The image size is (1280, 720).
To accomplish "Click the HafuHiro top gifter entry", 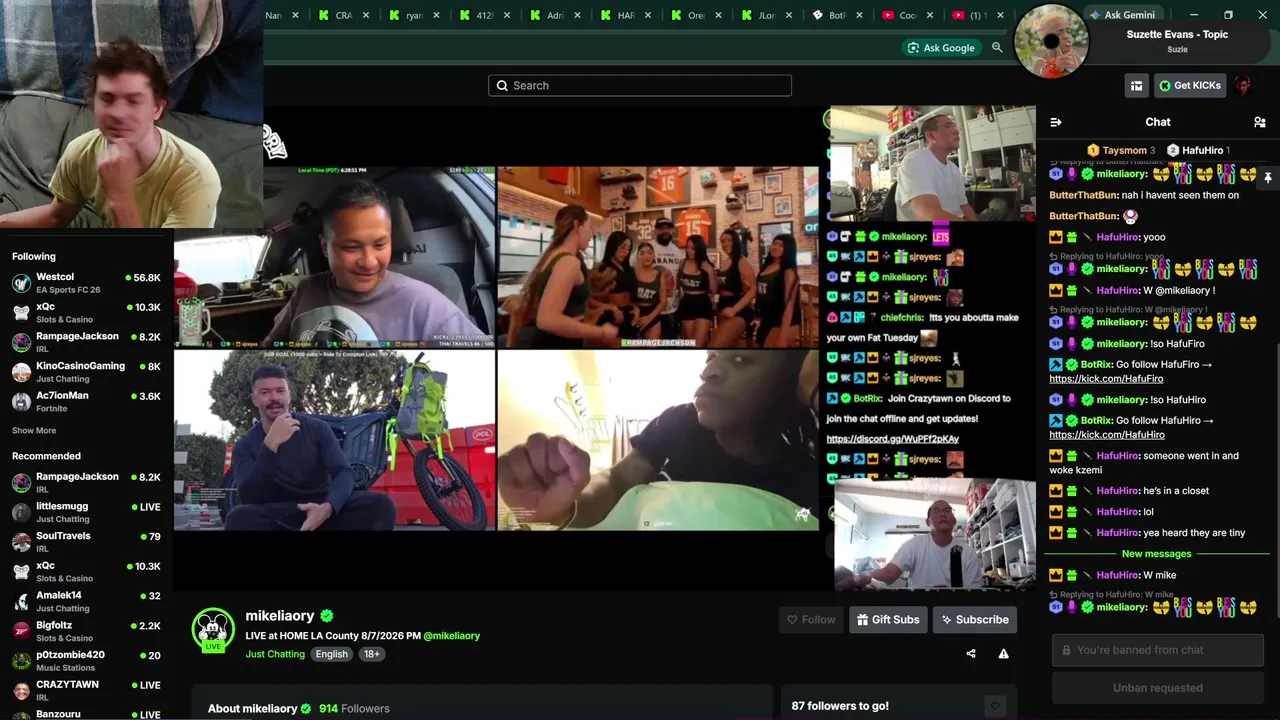I will pyautogui.click(x=1198, y=150).
